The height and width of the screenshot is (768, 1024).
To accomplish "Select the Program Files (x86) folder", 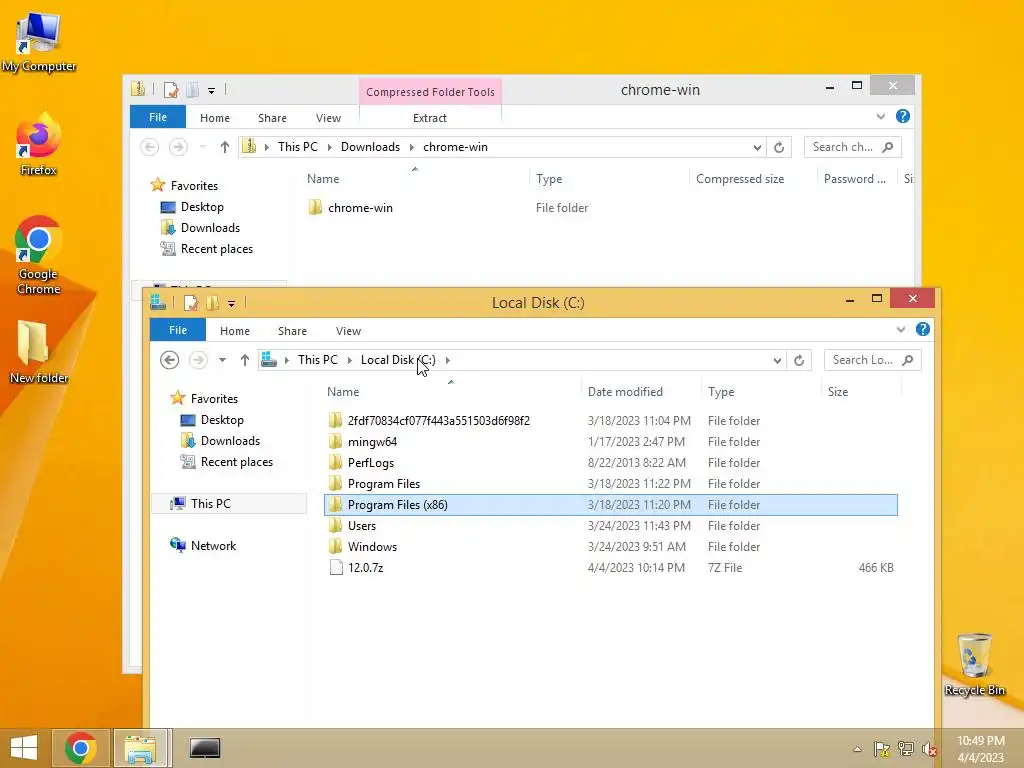I will [x=611, y=505].
